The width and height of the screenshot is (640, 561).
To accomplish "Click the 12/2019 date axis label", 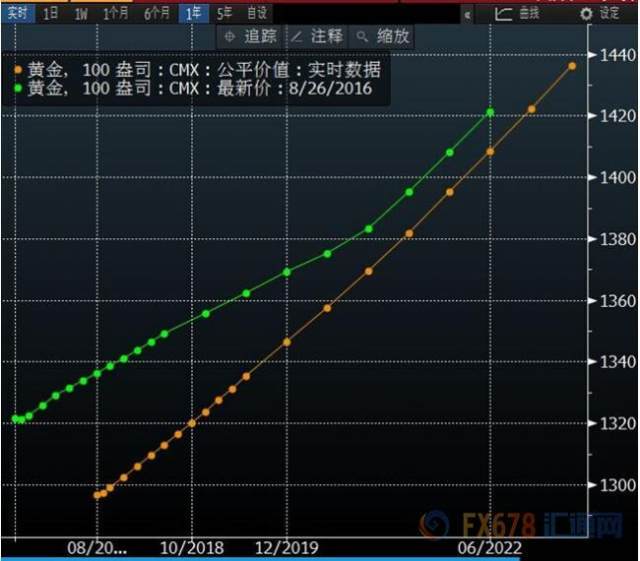I will click(x=287, y=548).
